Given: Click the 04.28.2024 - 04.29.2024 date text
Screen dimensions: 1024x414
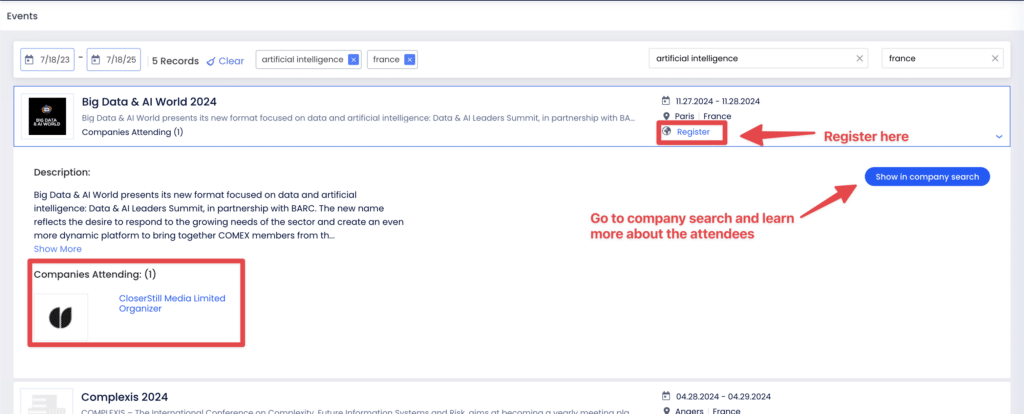Looking at the screenshot, I should tap(723, 396).
